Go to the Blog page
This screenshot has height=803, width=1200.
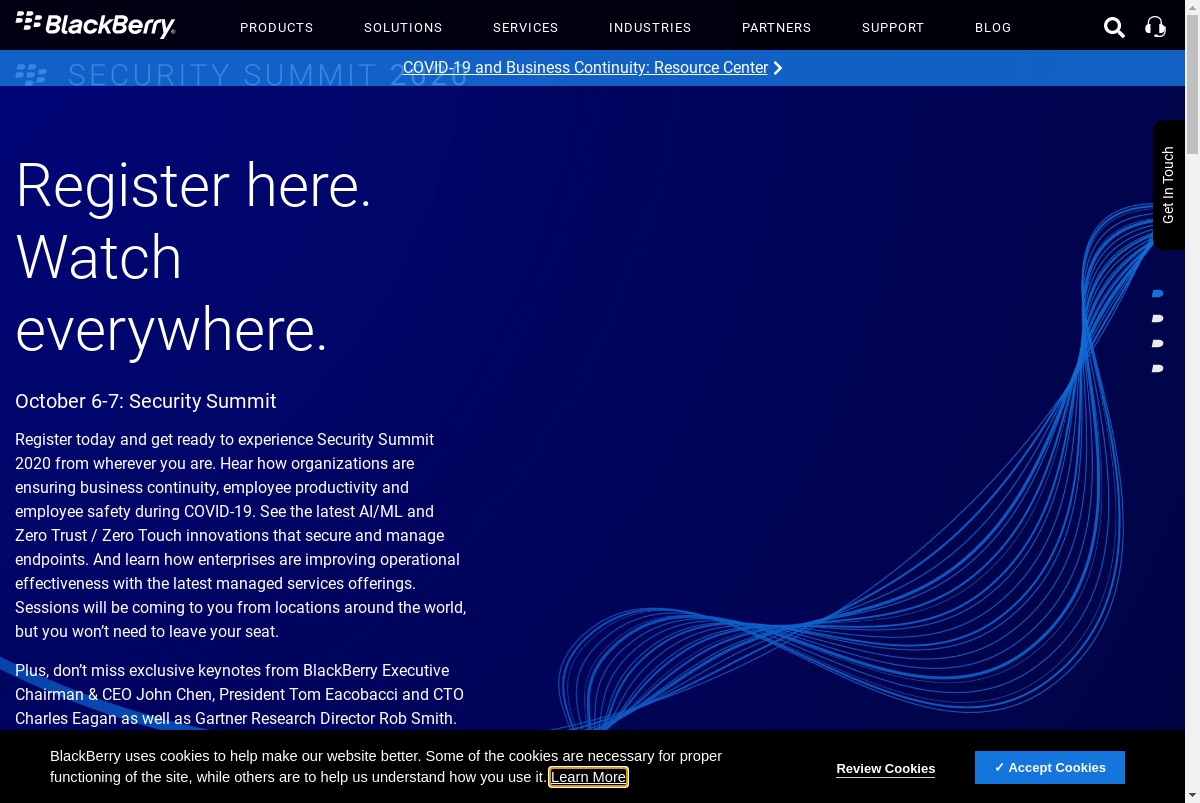tap(993, 27)
